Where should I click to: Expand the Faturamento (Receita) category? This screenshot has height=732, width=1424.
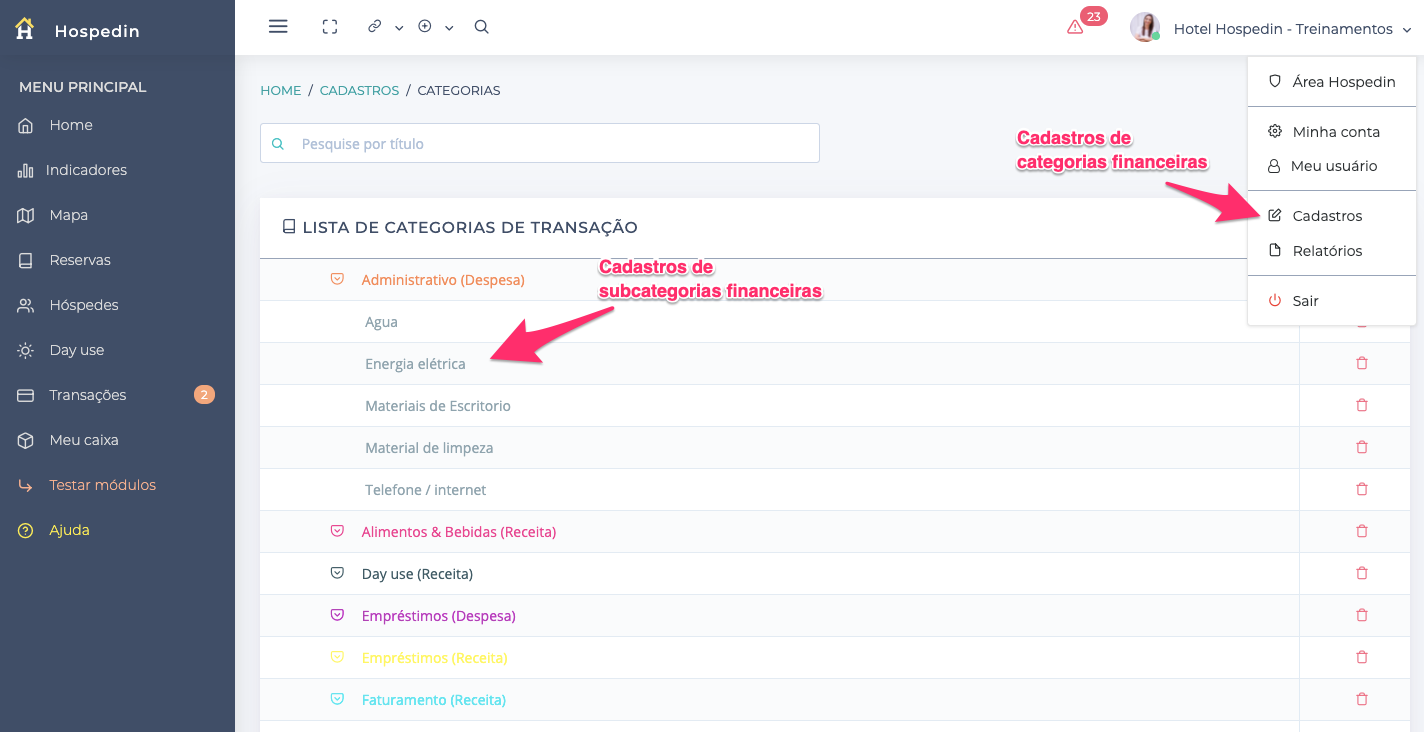(337, 700)
